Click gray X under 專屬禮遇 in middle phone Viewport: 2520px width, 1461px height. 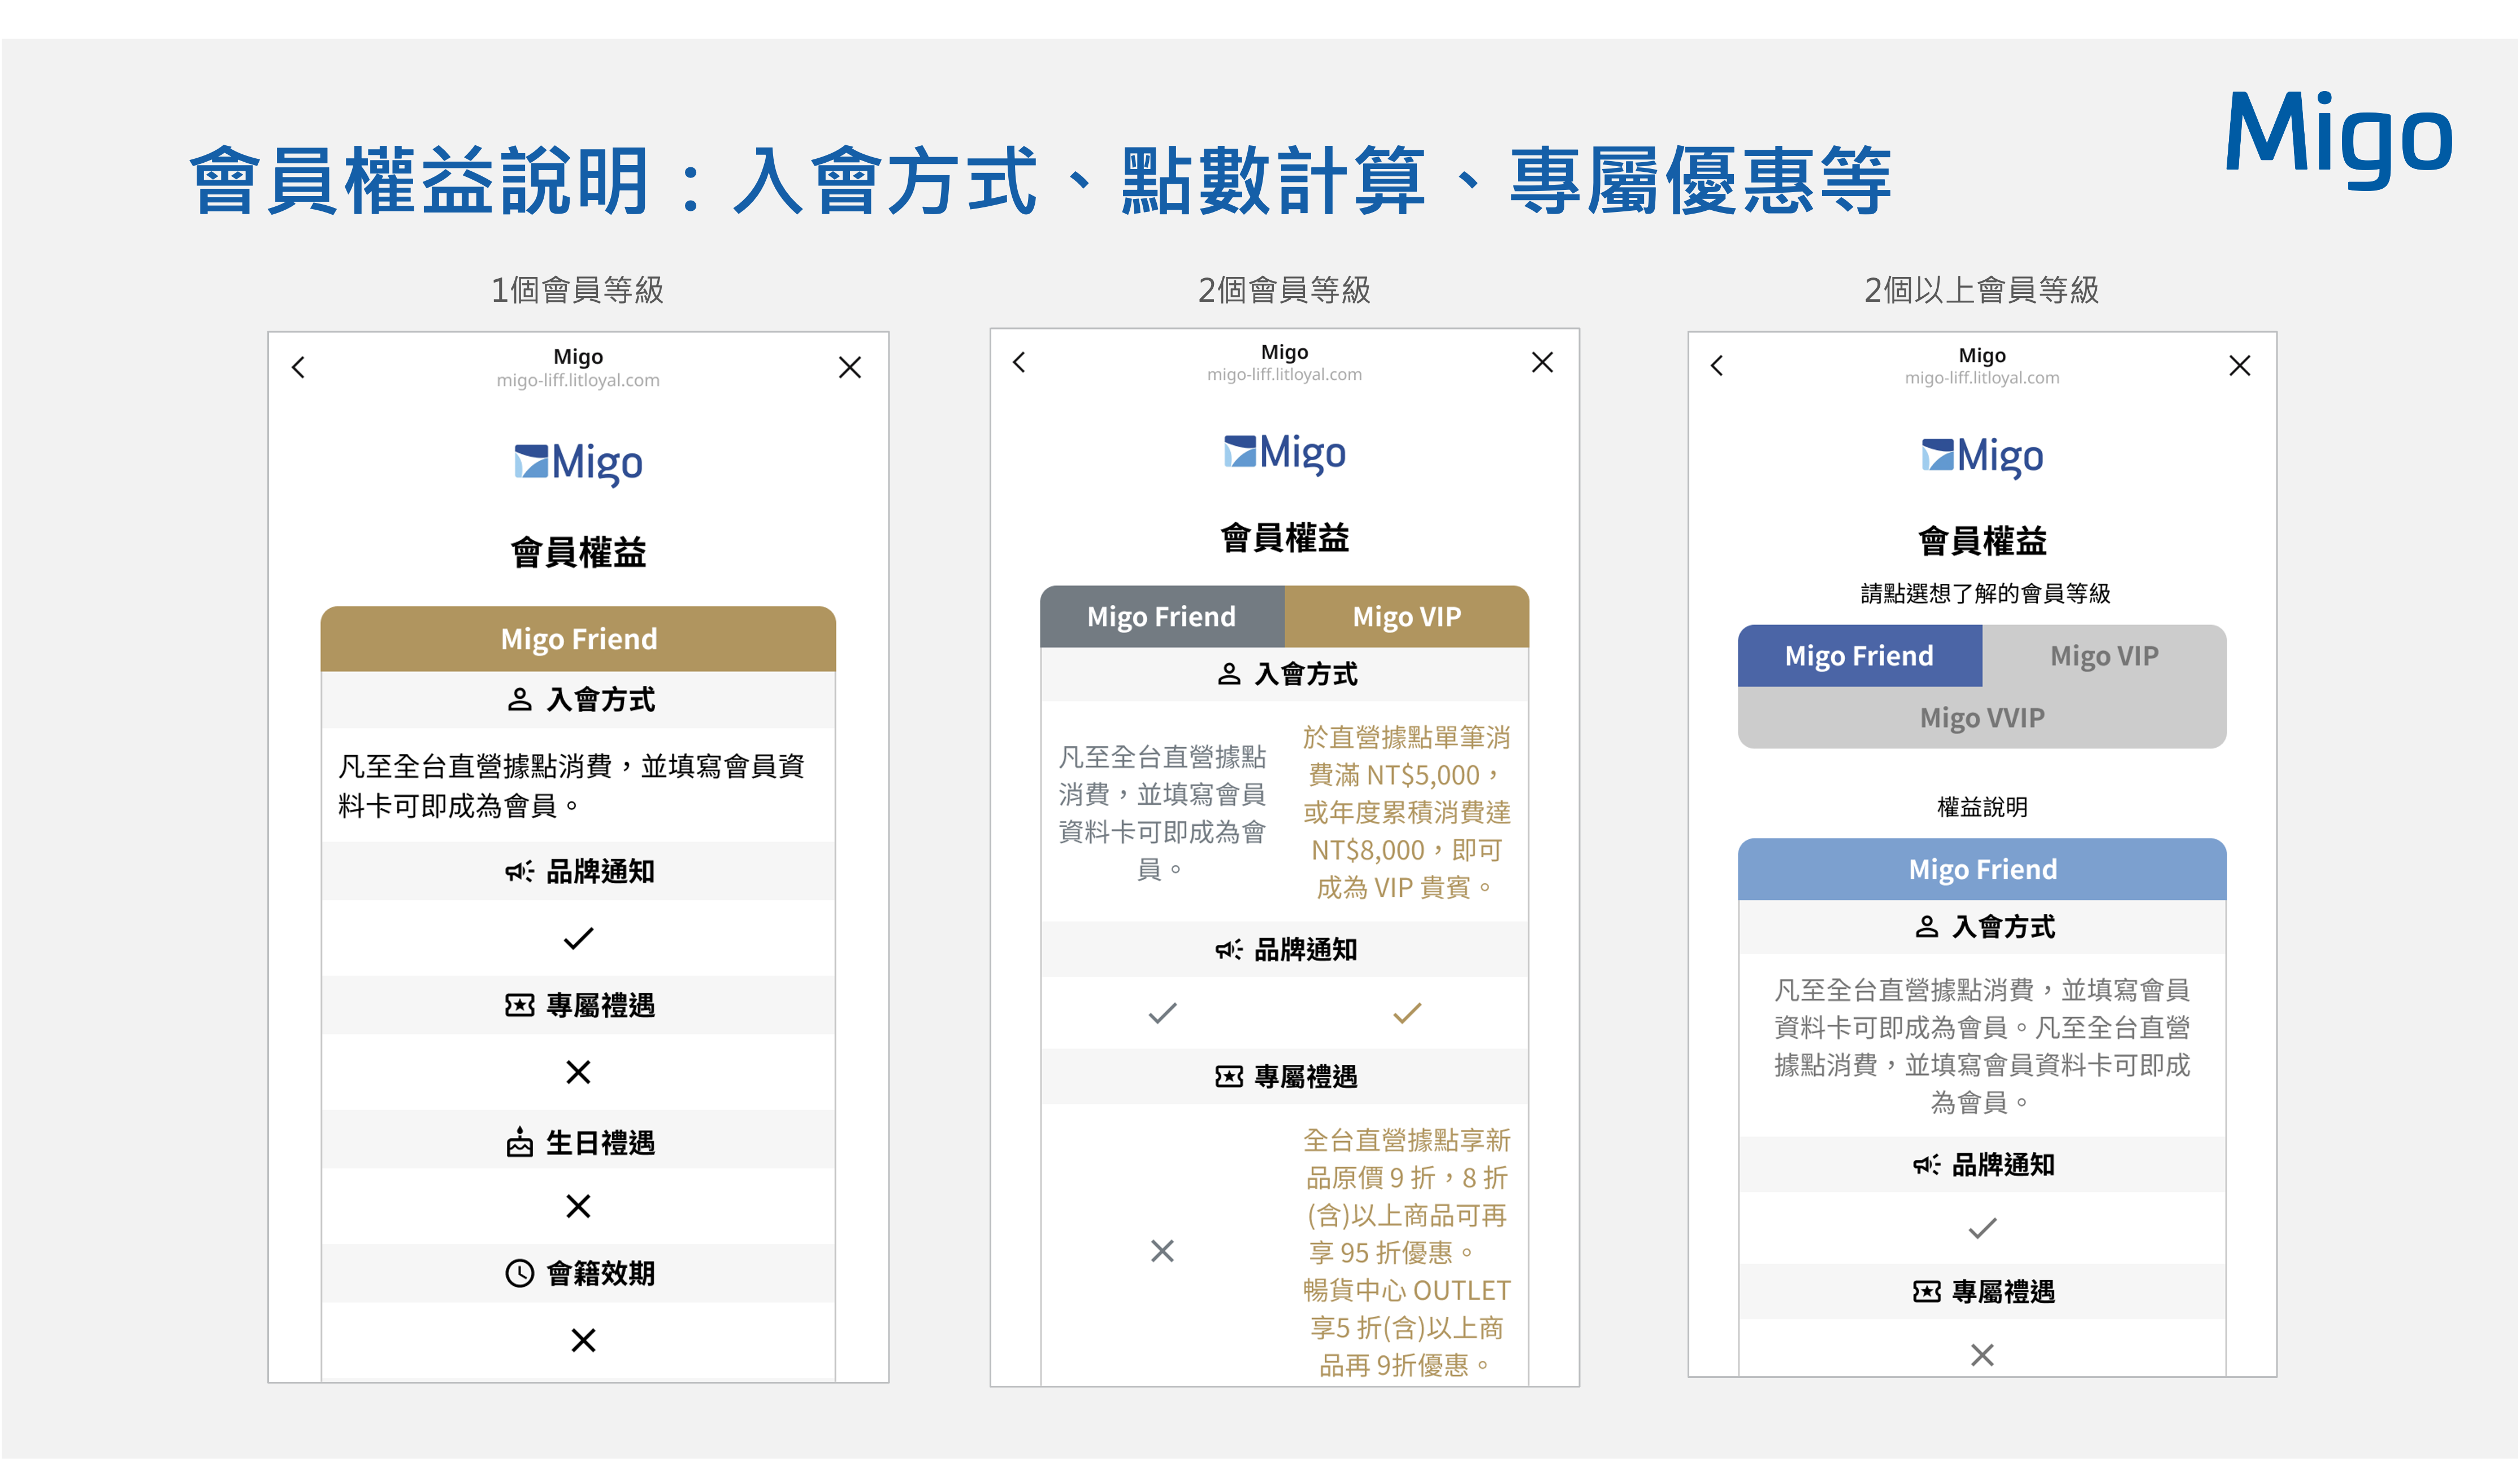pos(1162,1251)
